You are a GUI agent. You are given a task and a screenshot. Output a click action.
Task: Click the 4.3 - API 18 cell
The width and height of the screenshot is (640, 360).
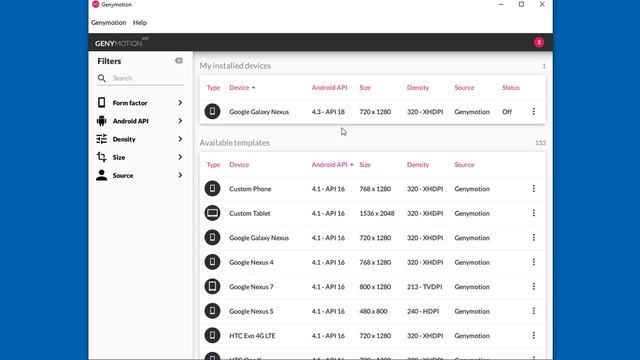coord(328,111)
